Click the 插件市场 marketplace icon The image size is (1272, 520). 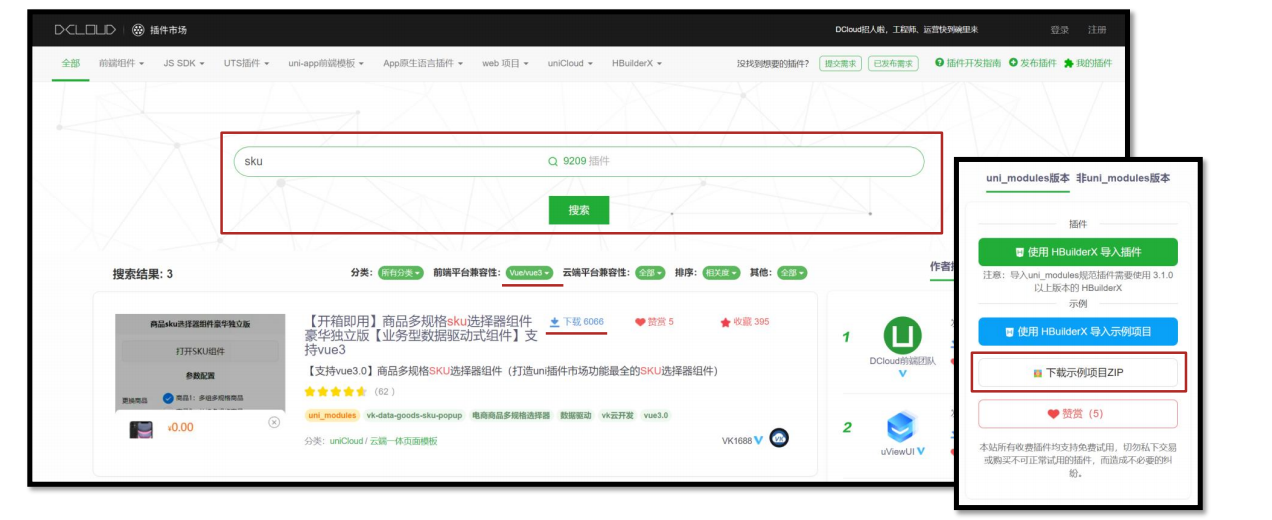tap(138, 30)
